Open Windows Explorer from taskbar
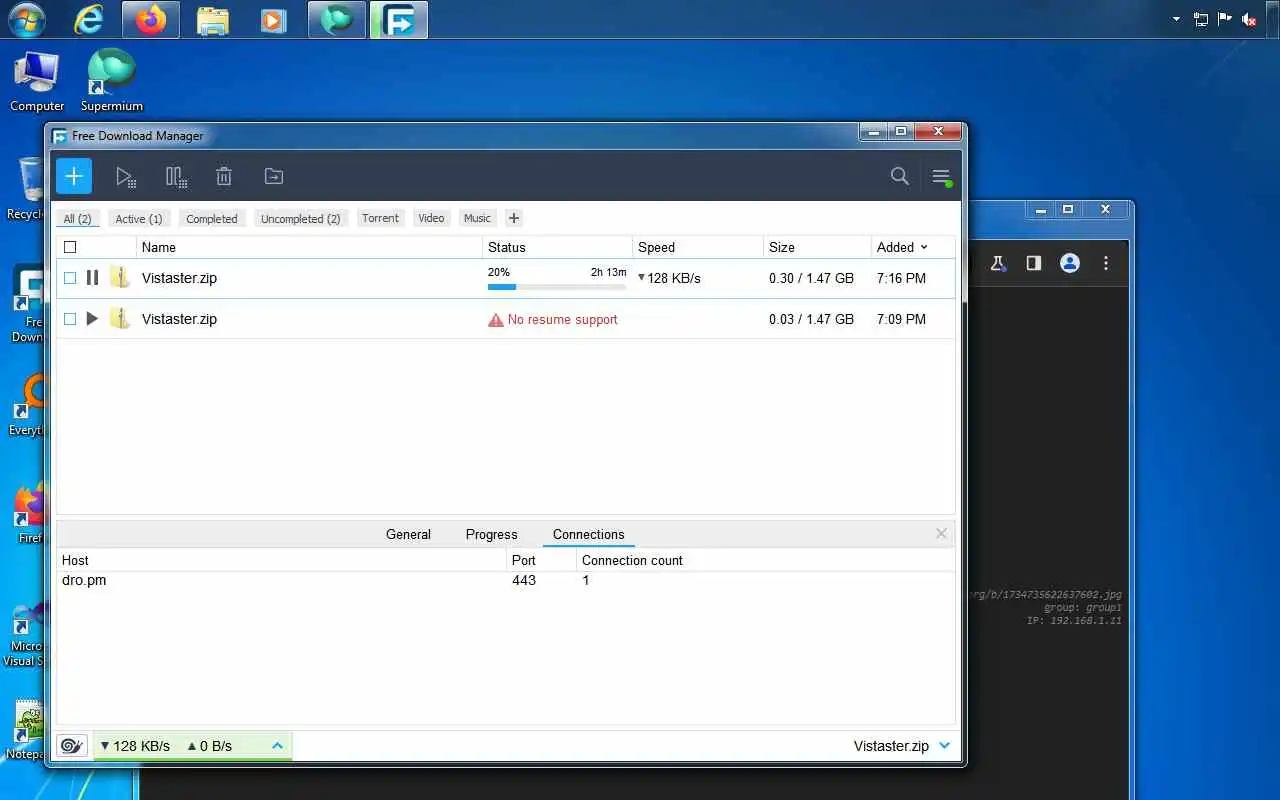The width and height of the screenshot is (1280, 800). coord(213,19)
